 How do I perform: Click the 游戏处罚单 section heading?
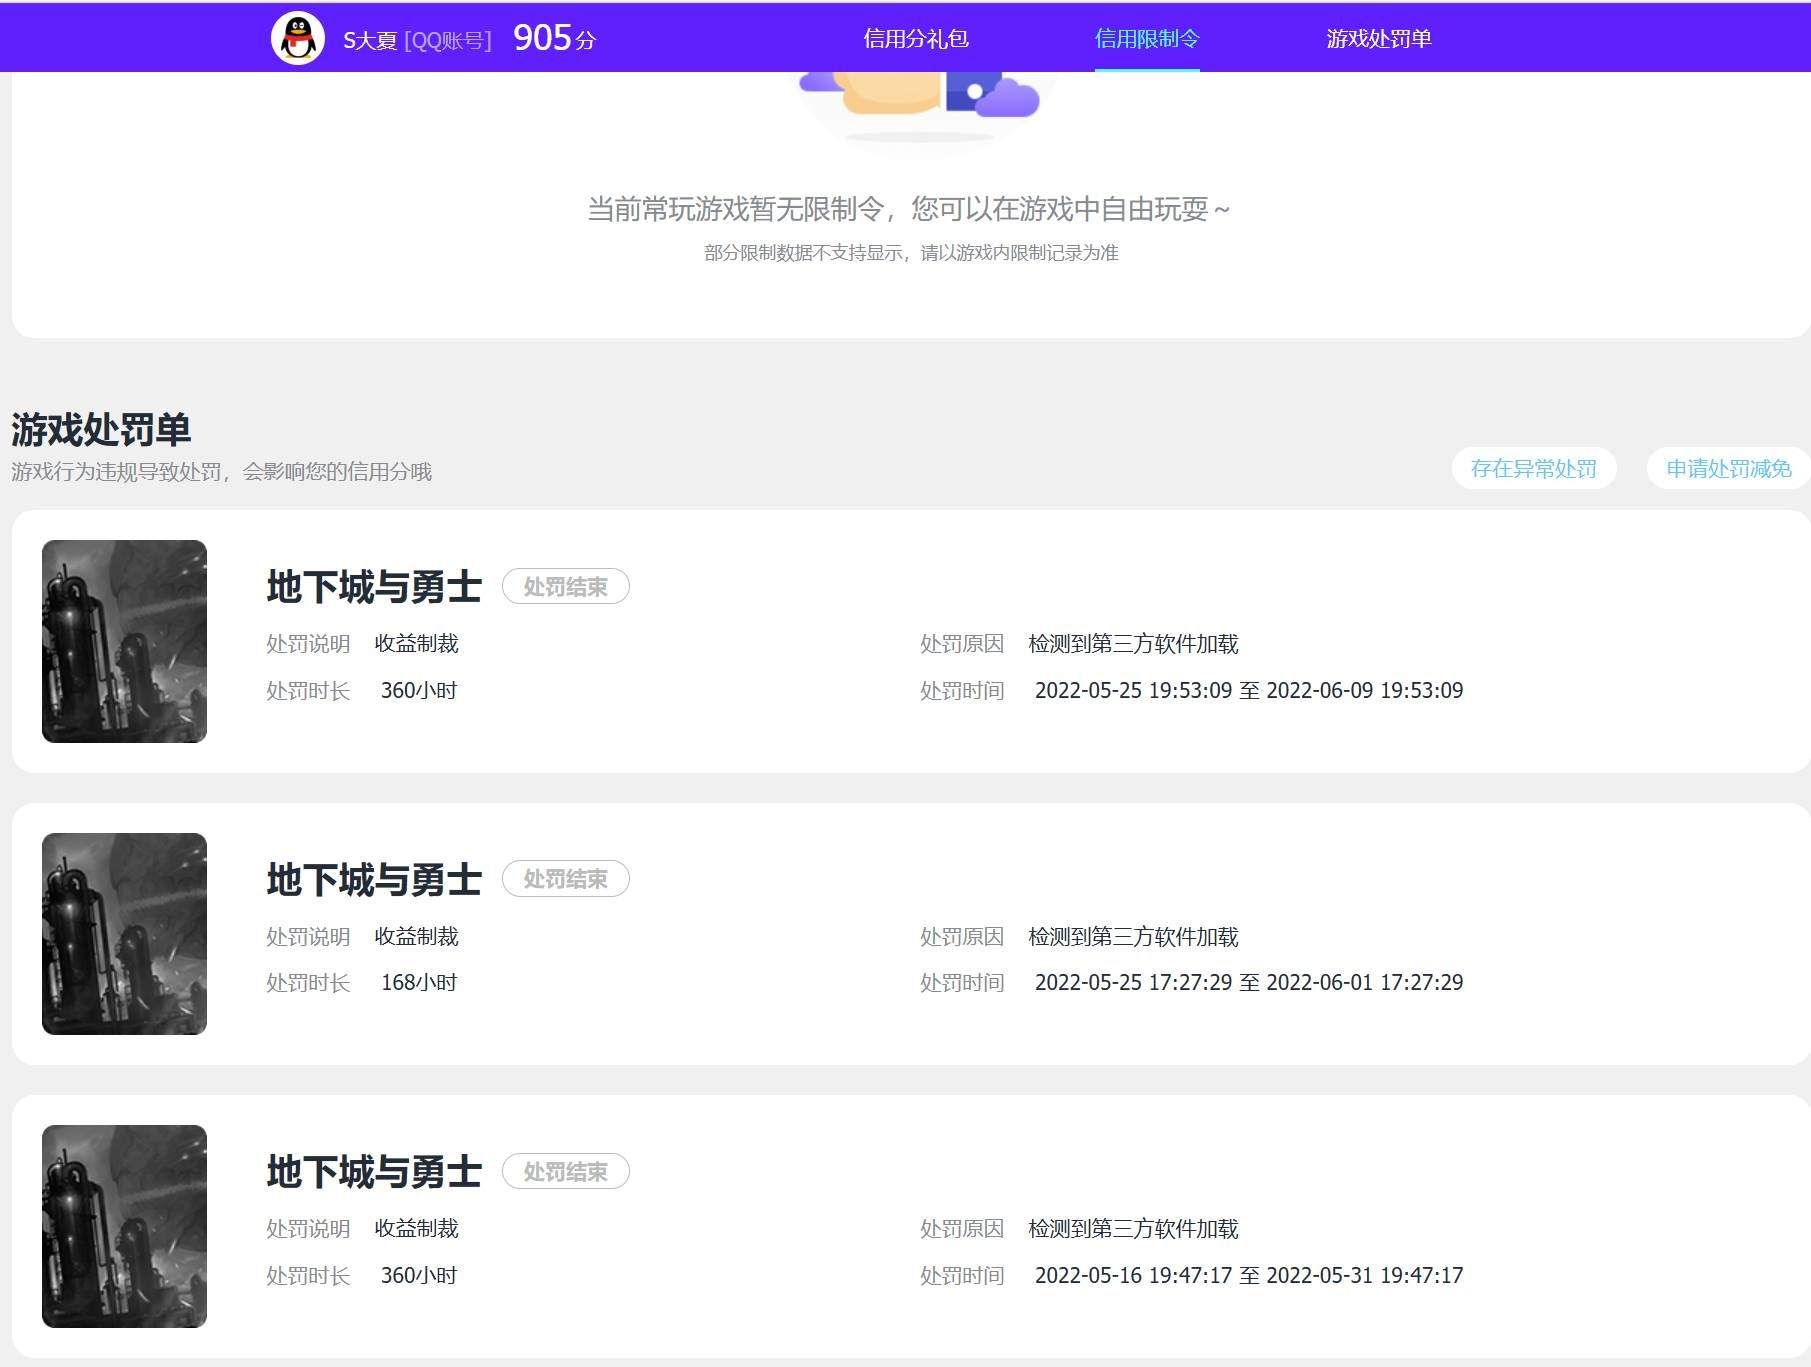(101, 430)
